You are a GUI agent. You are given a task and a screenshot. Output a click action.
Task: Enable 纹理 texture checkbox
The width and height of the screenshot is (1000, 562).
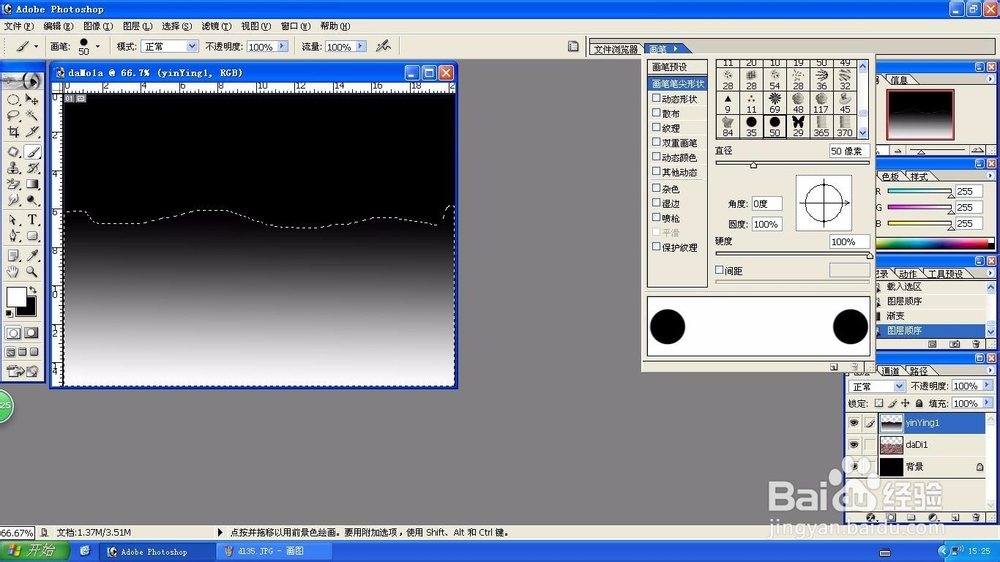point(656,128)
